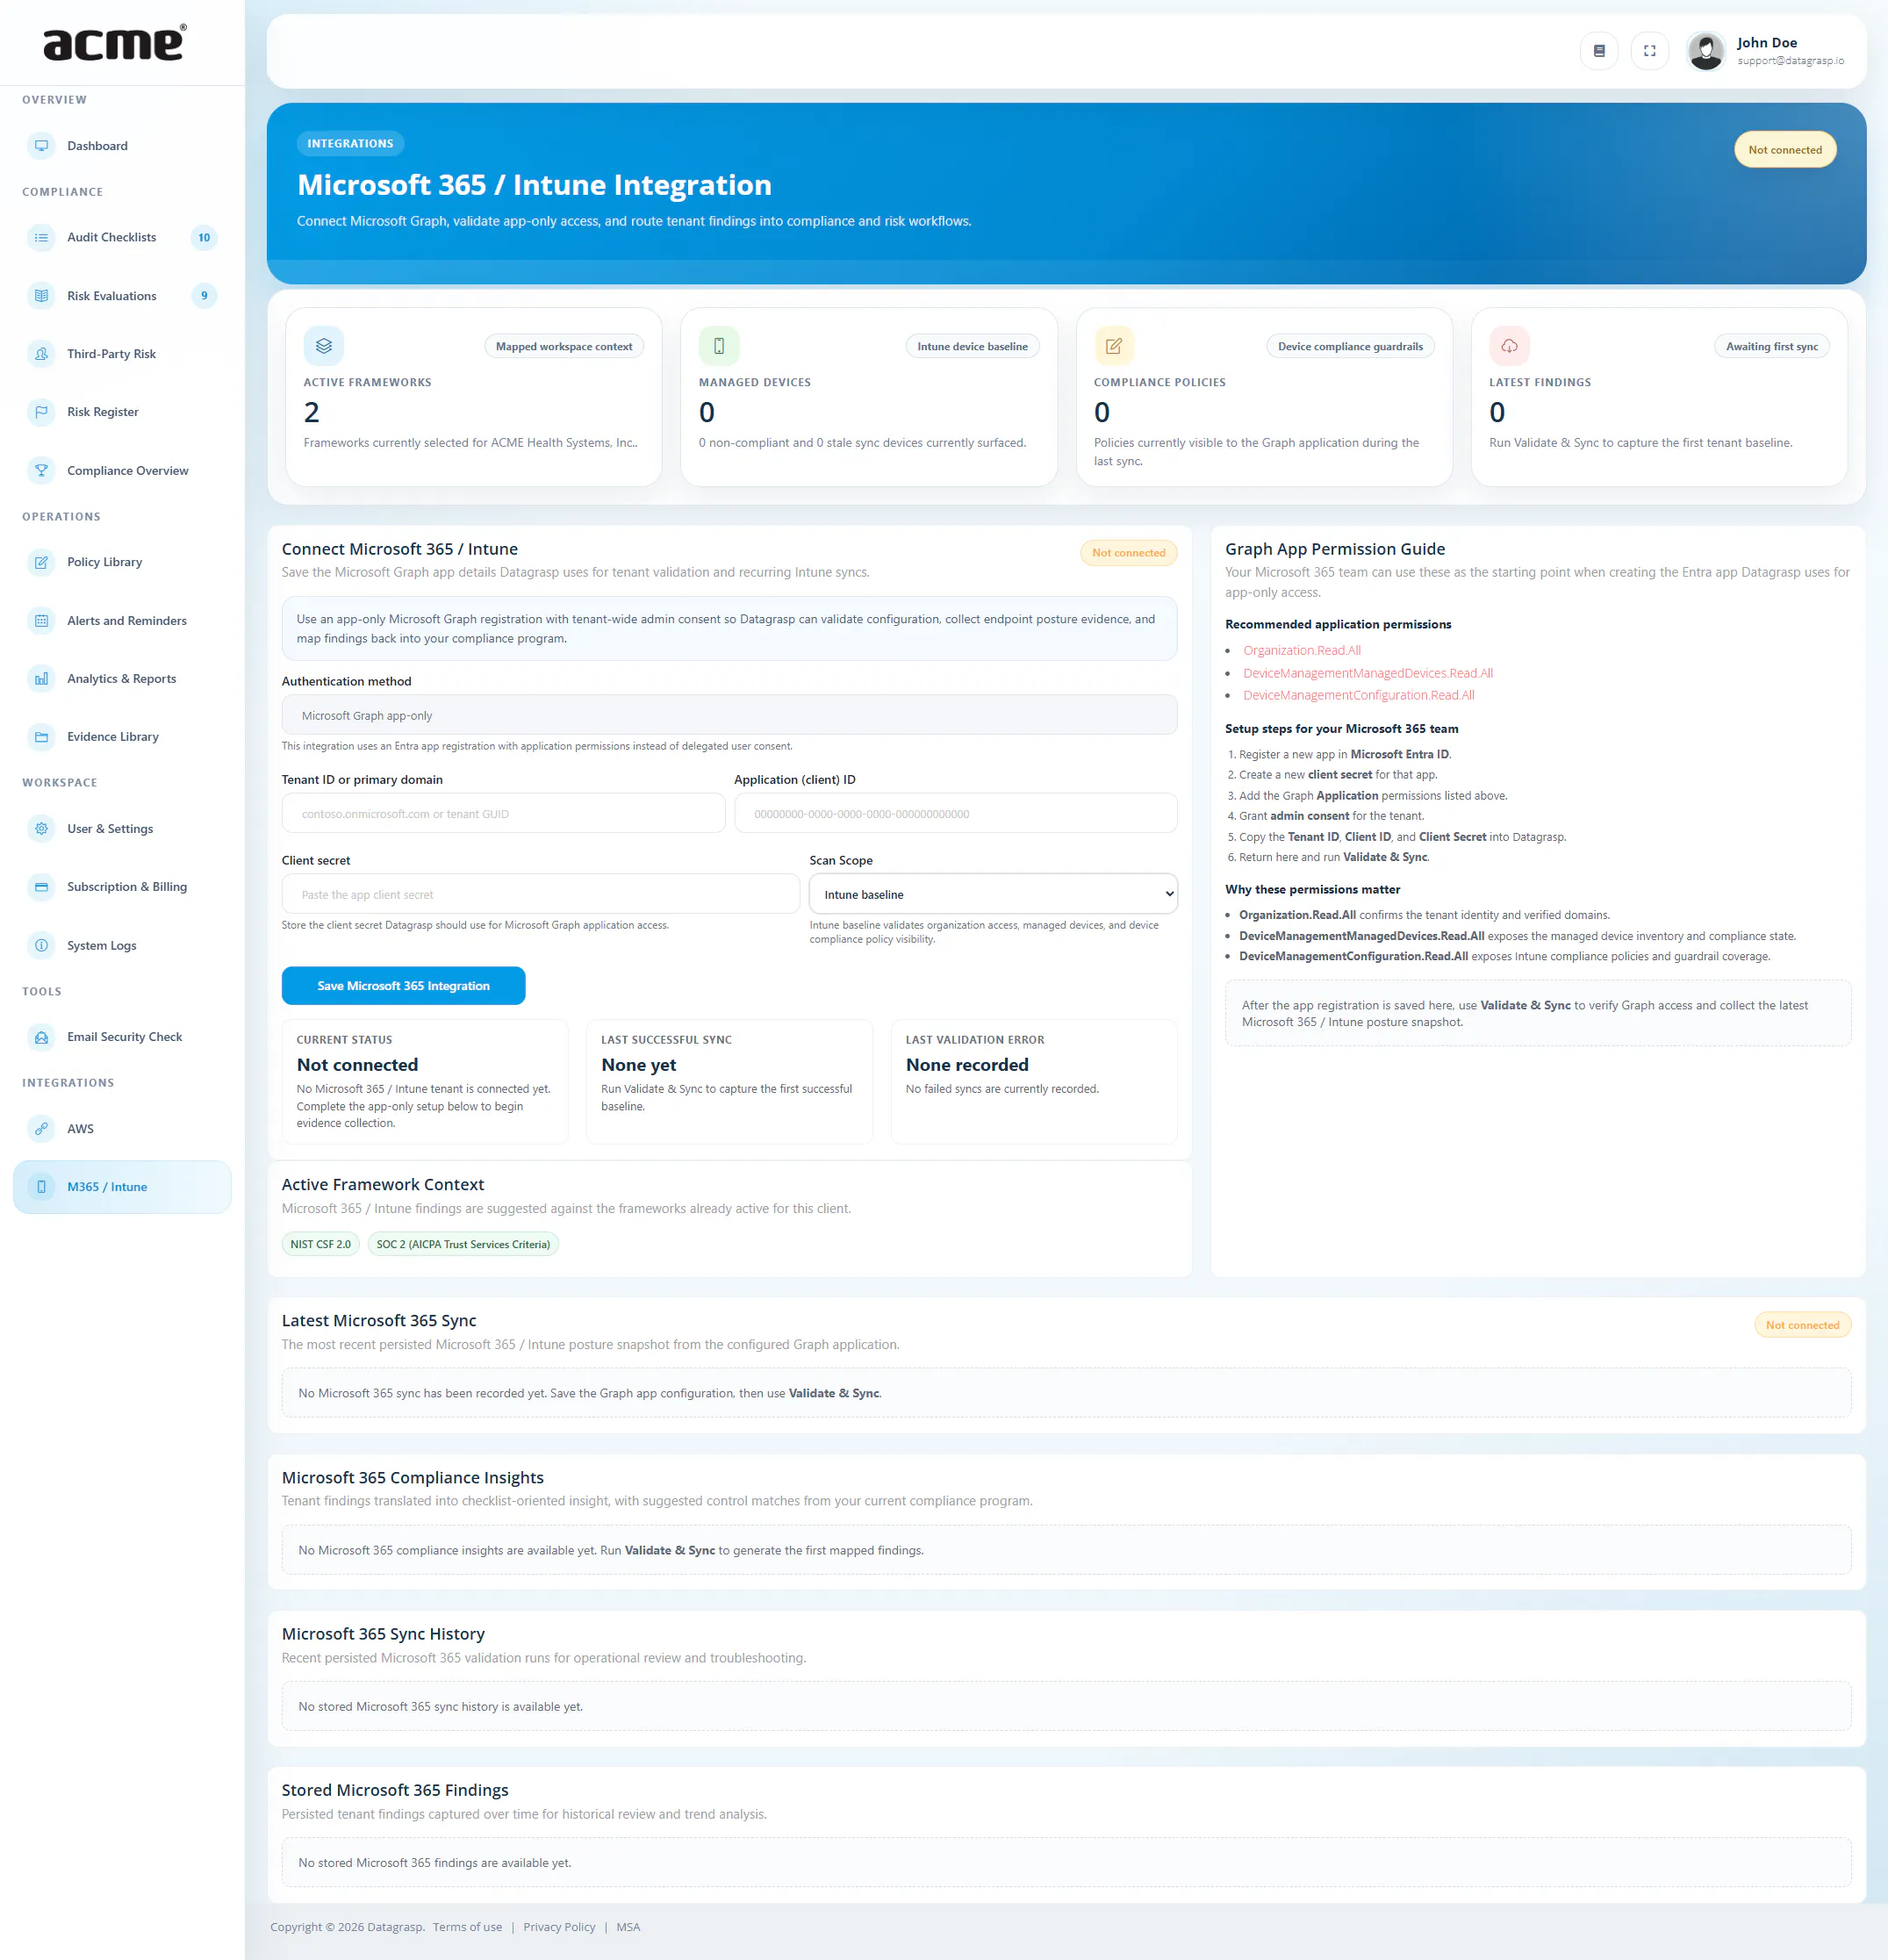This screenshot has width=1888, height=1960.
Task: Click the SOC 2 (AICPA Trust Services Criteria) tag
Action: 463,1245
